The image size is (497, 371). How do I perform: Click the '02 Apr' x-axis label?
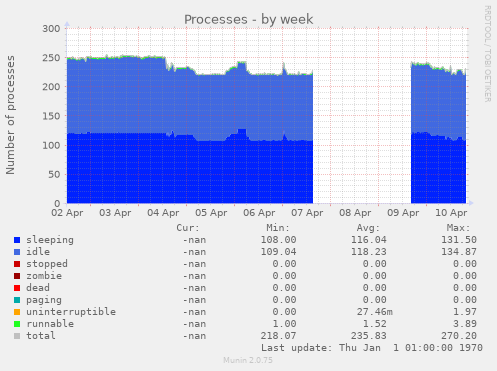tap(67, 213)
